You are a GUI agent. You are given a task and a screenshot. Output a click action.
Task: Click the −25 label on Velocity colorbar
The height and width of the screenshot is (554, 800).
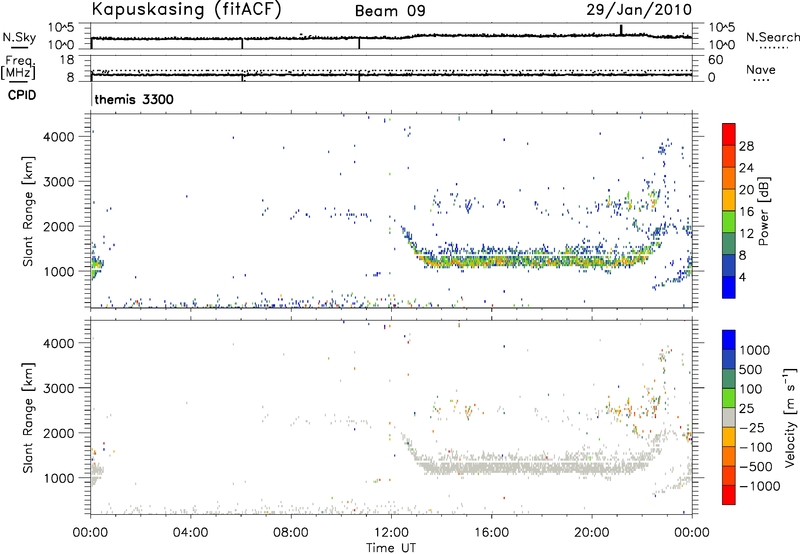pyautogui.click(x=752, y=428)
